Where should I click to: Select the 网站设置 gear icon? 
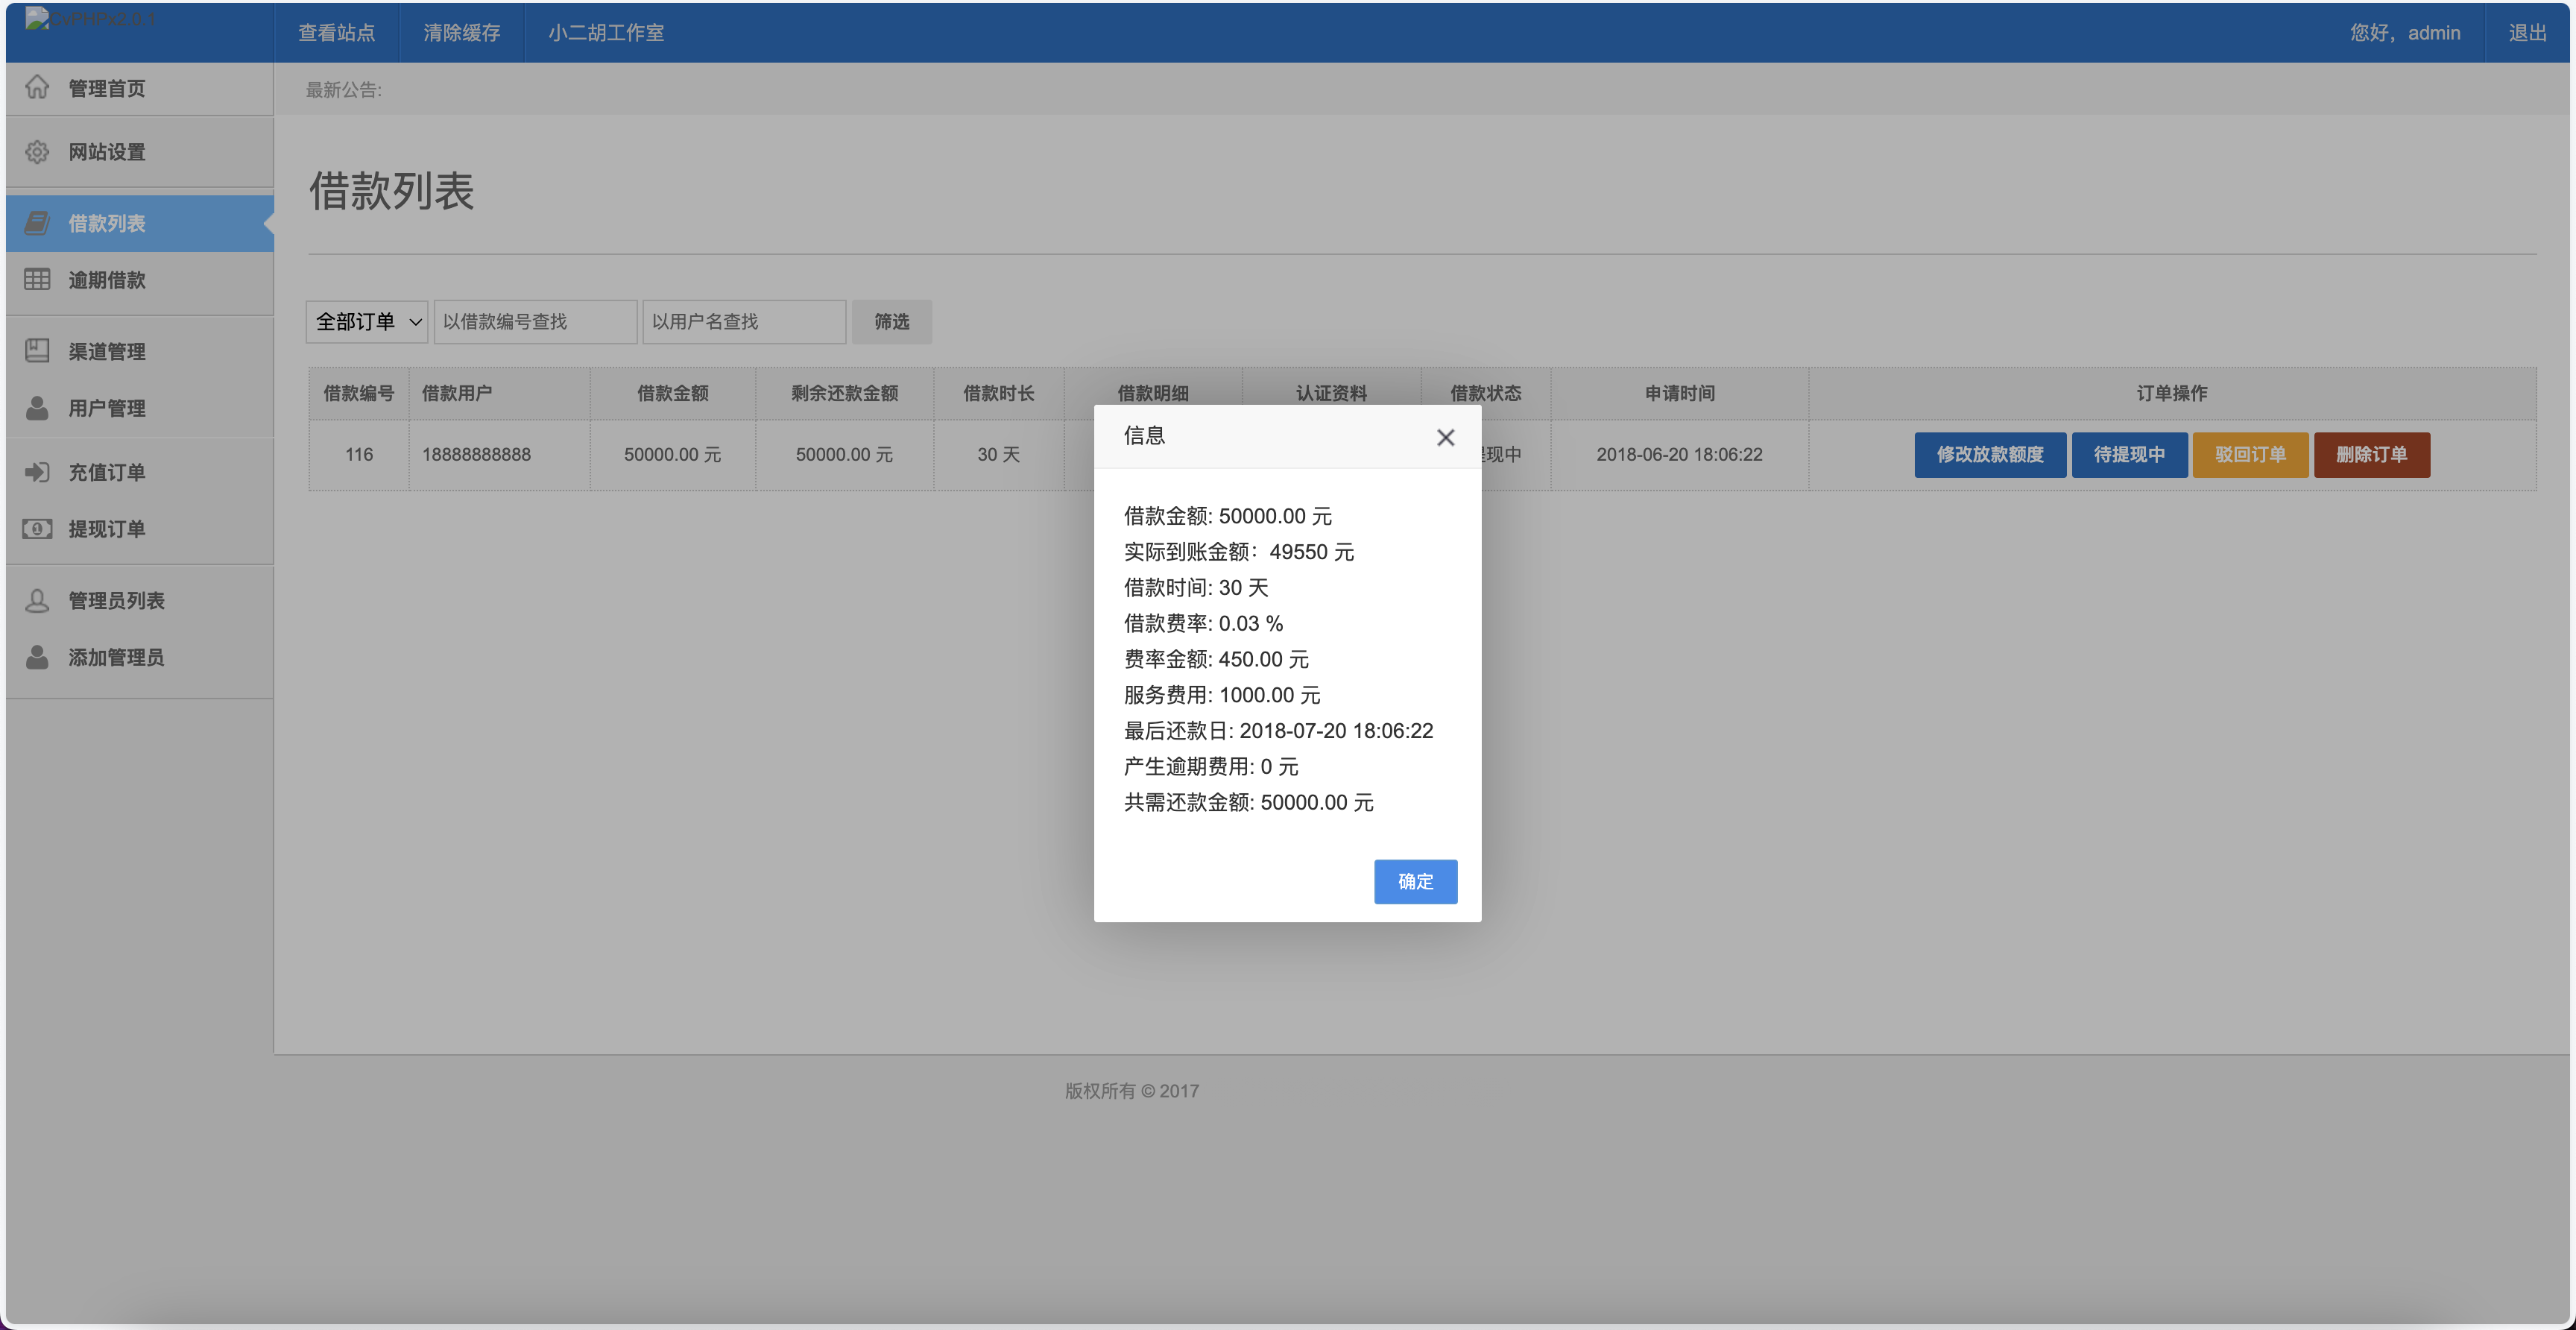tap(38, 152)
